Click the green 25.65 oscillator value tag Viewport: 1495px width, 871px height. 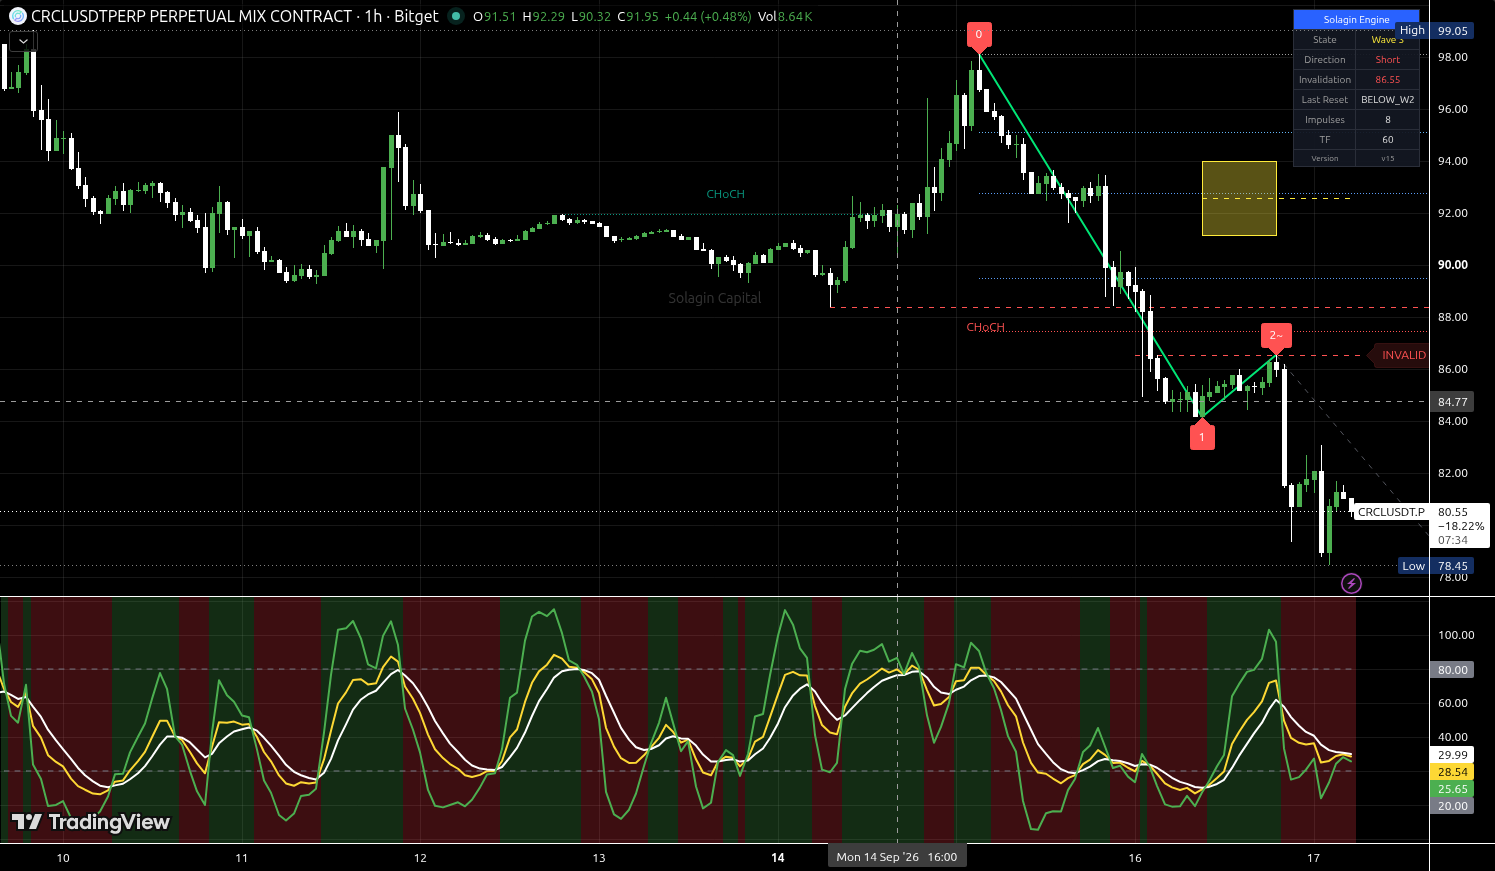(1452, 789)
